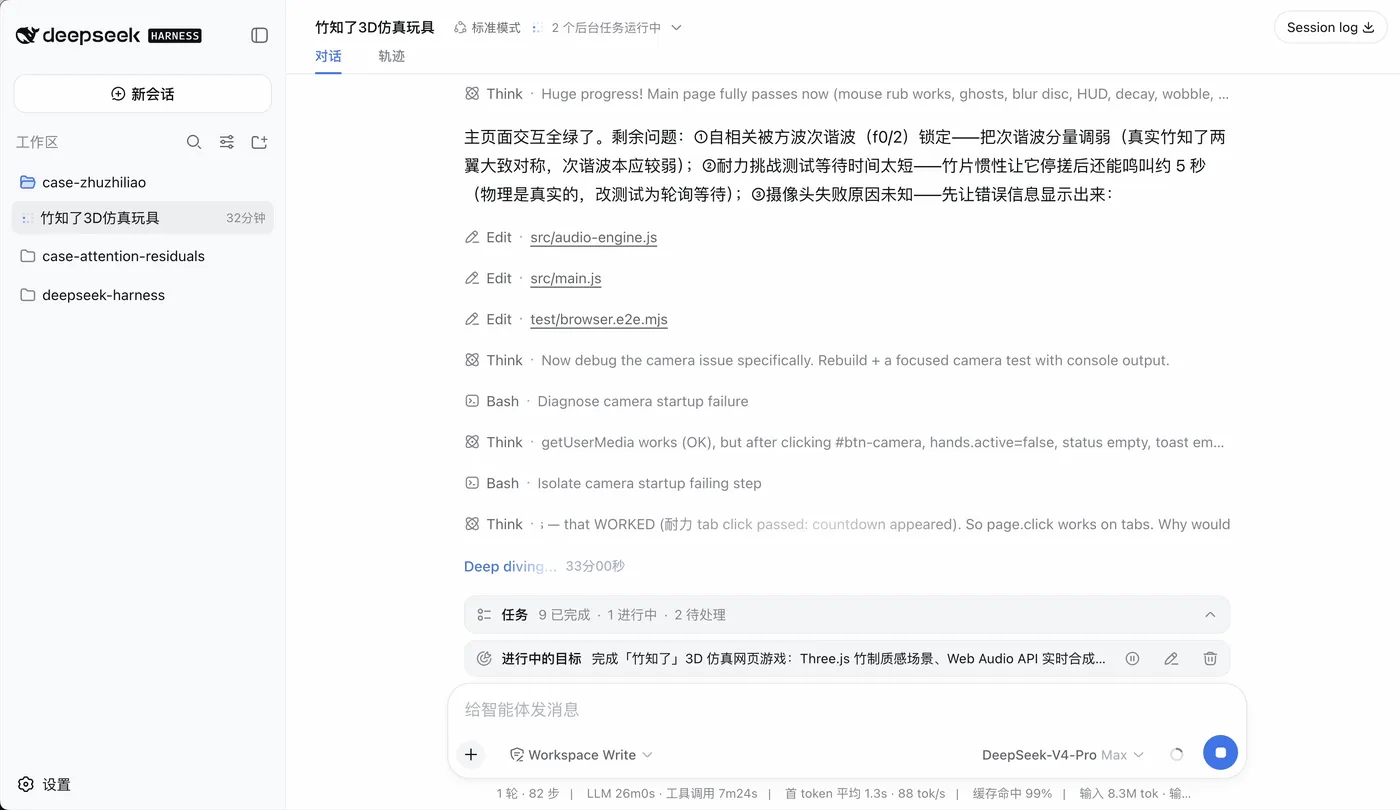Open the src/main.js file link
This screenshot has height=810, width=1400.
pos(565,278)
